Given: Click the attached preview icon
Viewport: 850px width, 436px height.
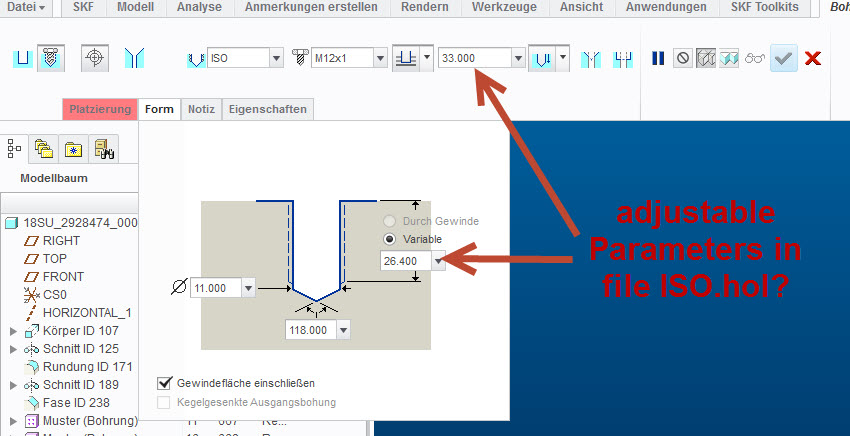Looking at the screenshot, I should [729, 58].
